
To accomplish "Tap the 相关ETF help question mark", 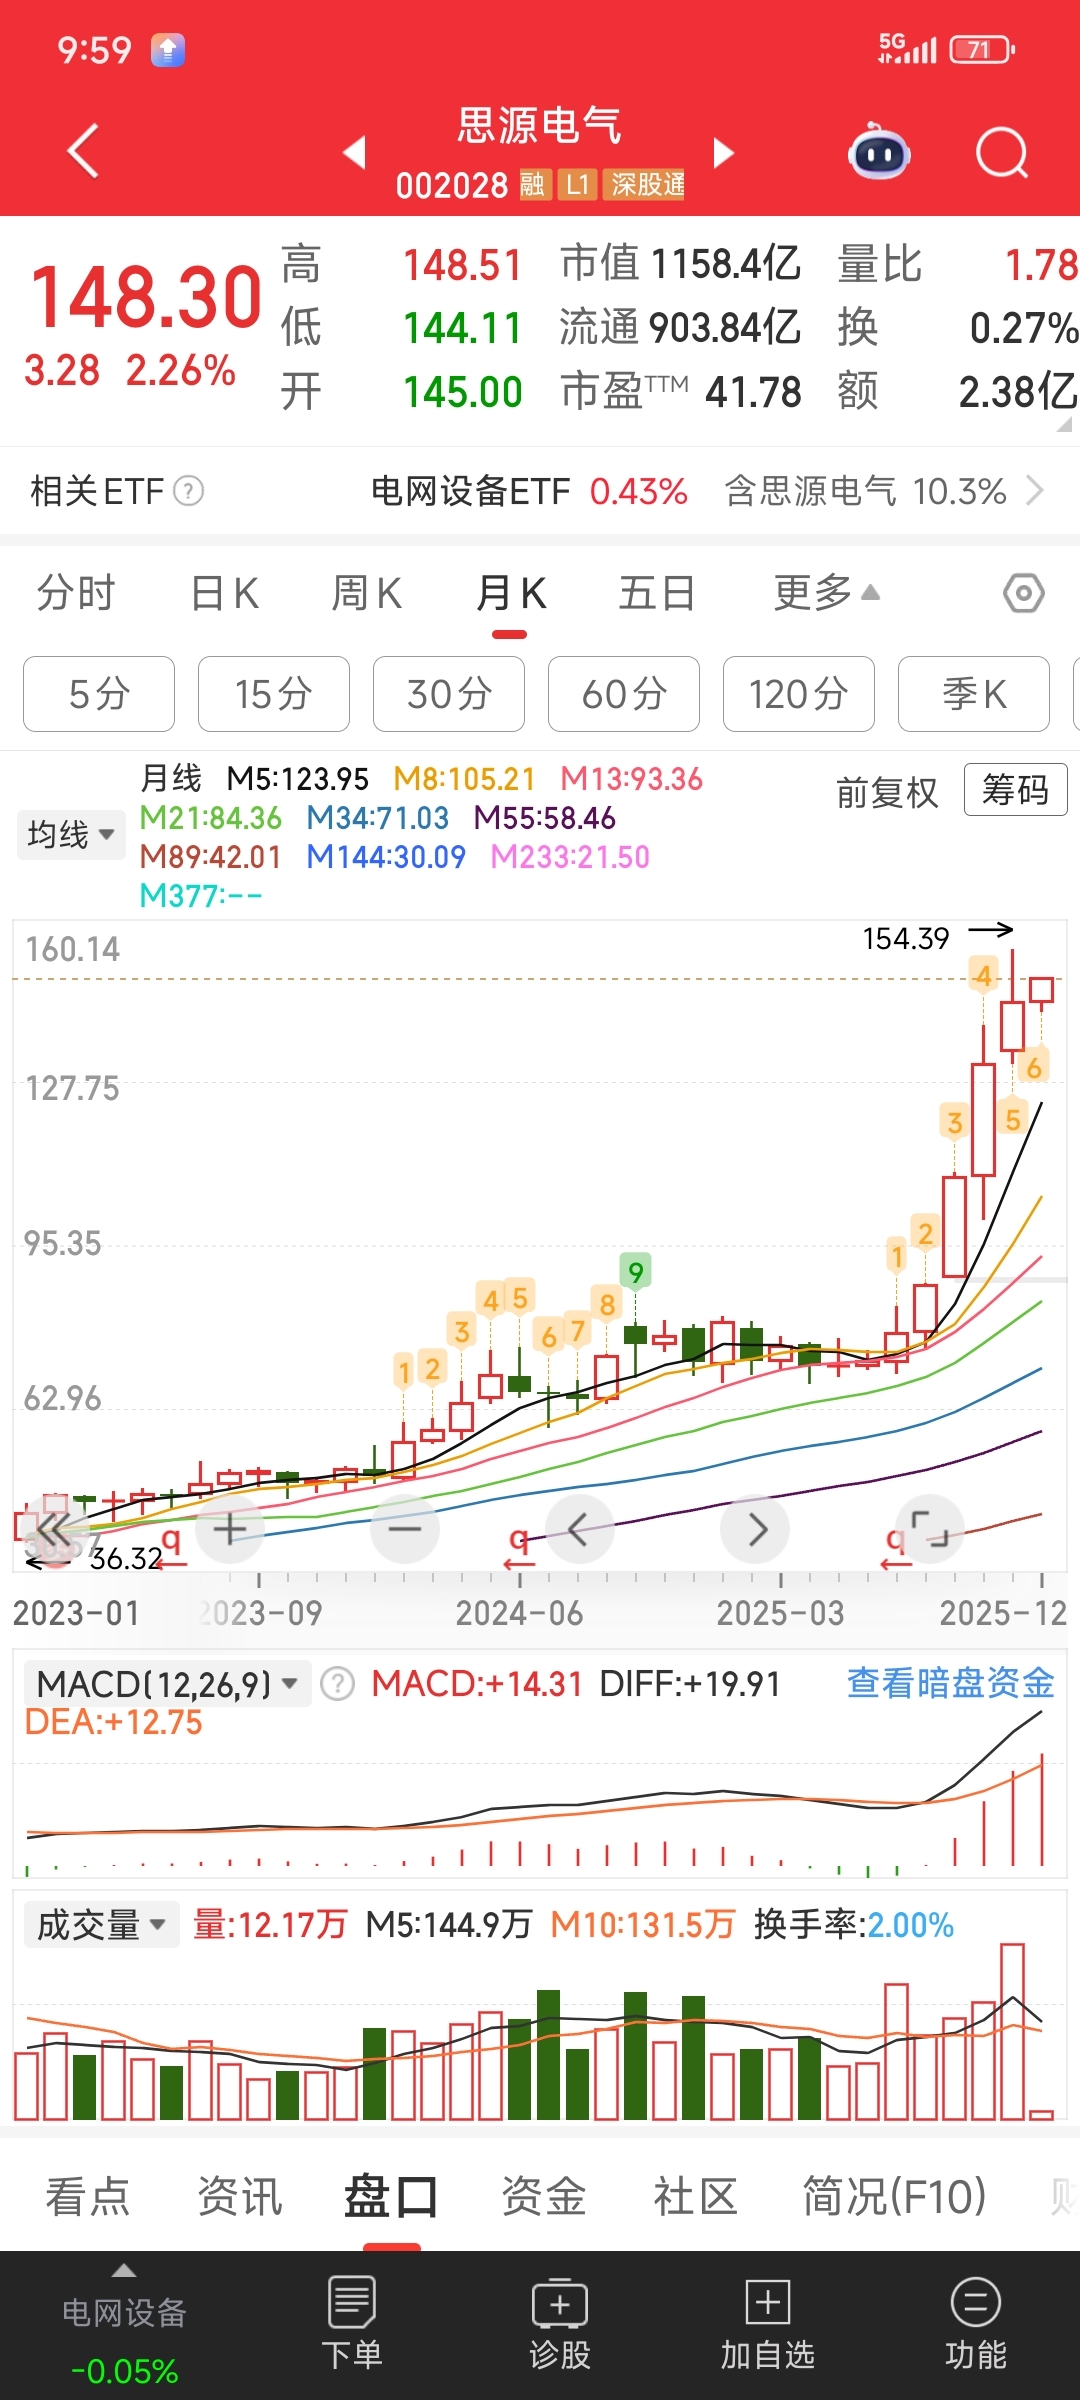I will click(x=189, y=491).
